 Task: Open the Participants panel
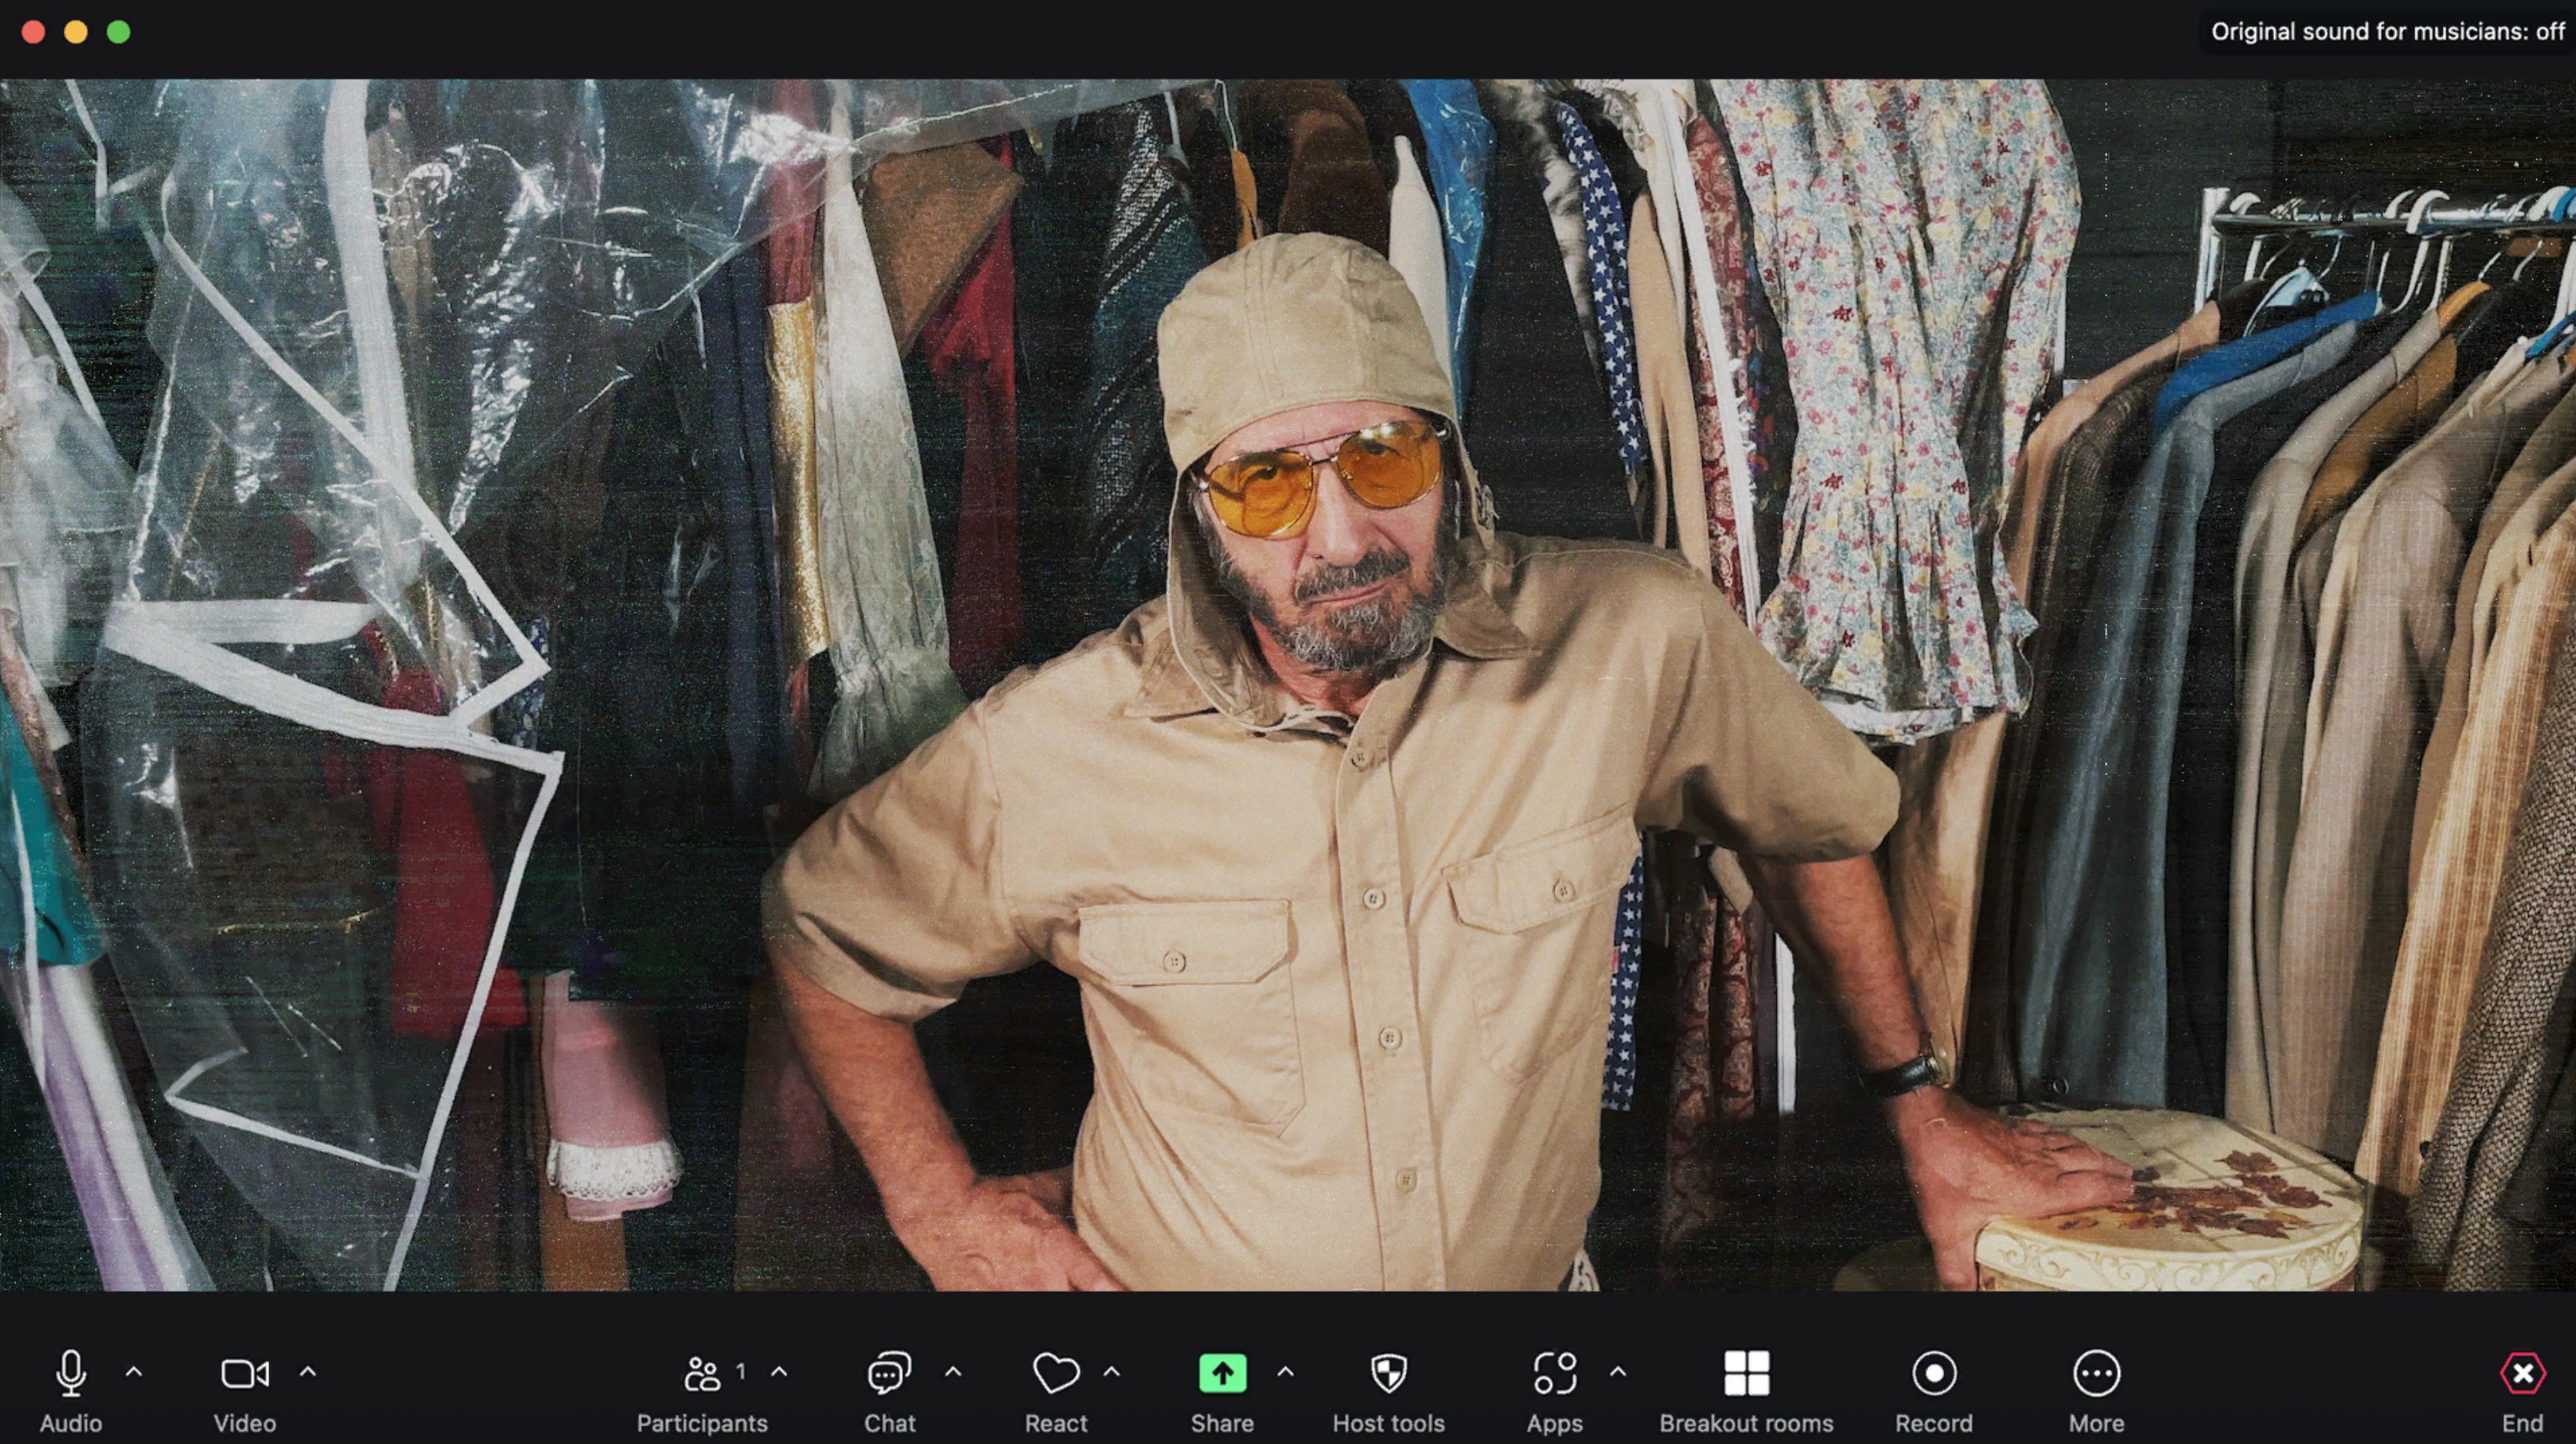tap(702, 1374)
